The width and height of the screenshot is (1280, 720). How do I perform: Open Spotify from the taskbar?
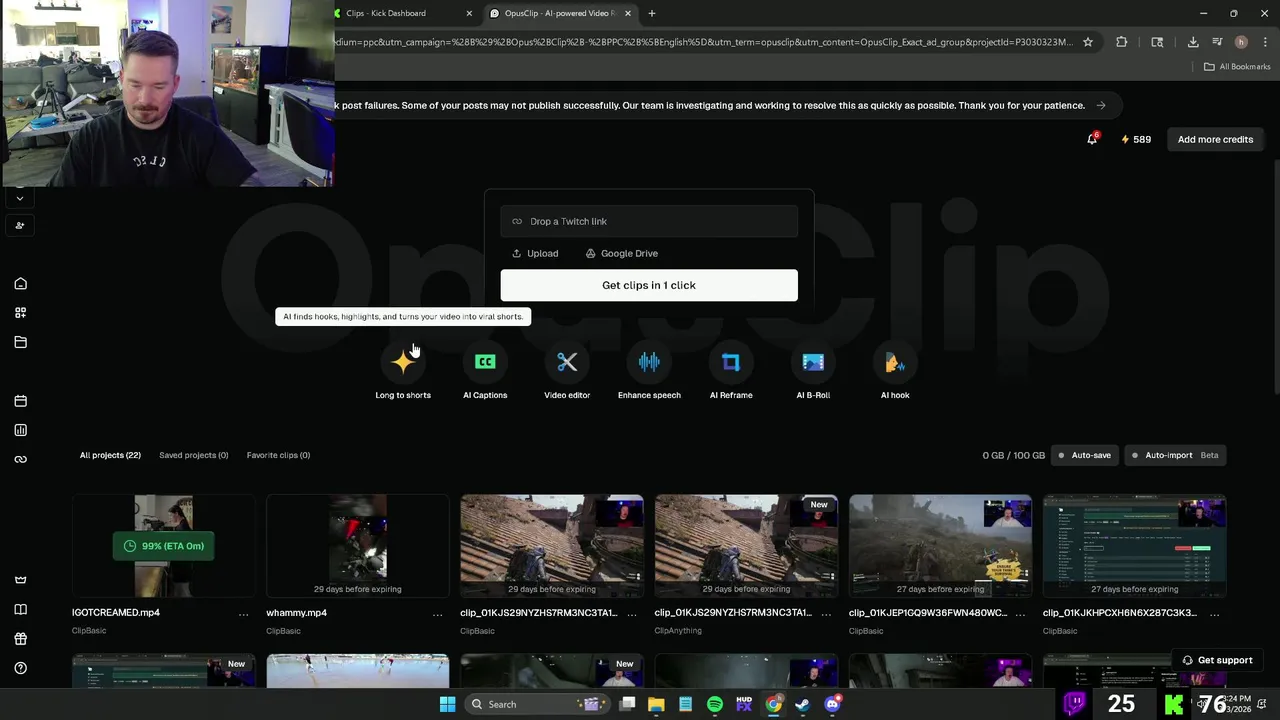[715, 704]
